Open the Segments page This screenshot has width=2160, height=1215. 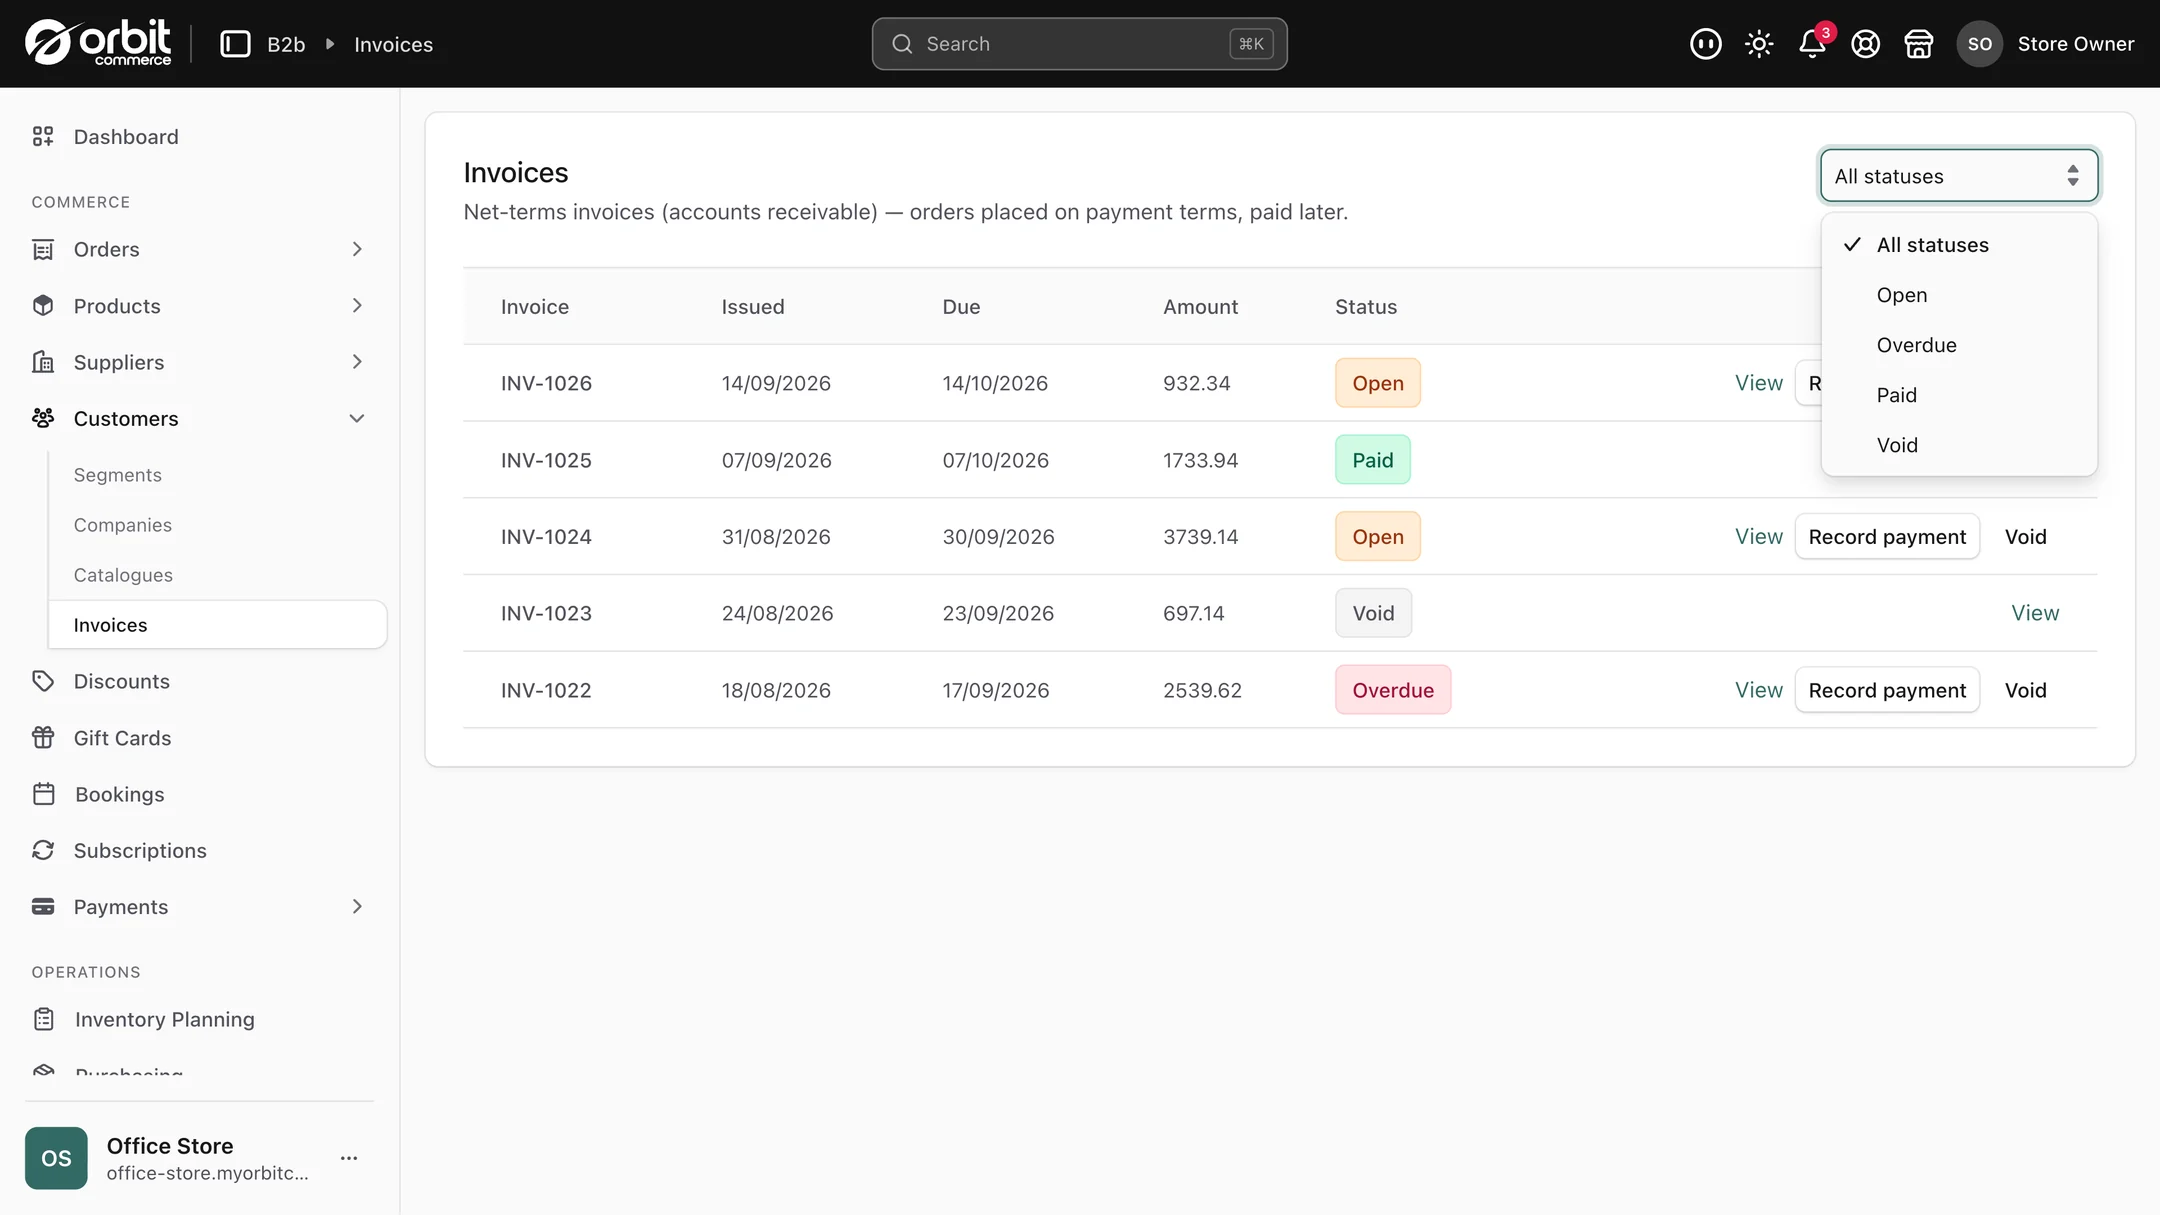pyautogui.click(x=117, y=475)
